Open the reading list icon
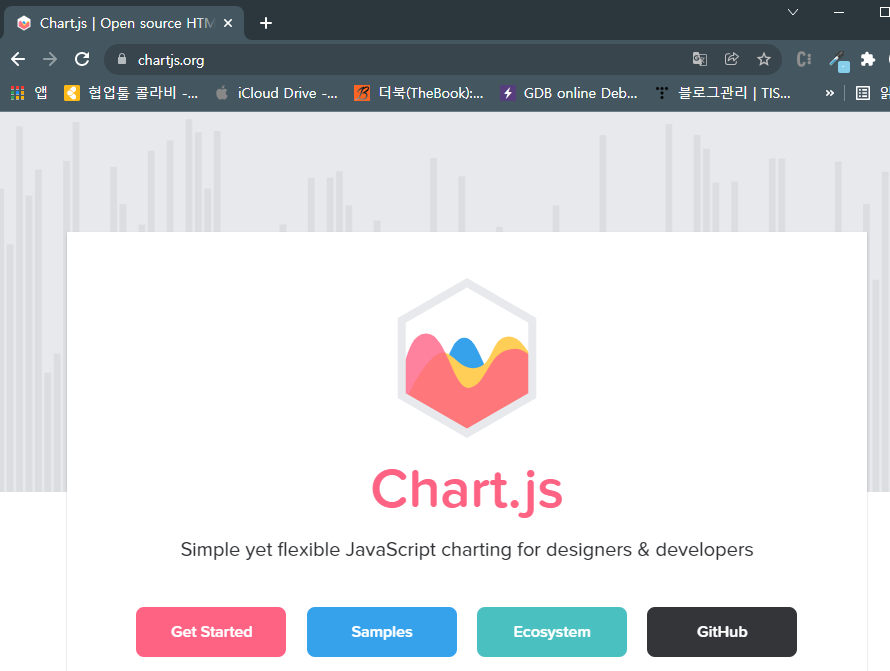890x671 pixels. (863, 93)
